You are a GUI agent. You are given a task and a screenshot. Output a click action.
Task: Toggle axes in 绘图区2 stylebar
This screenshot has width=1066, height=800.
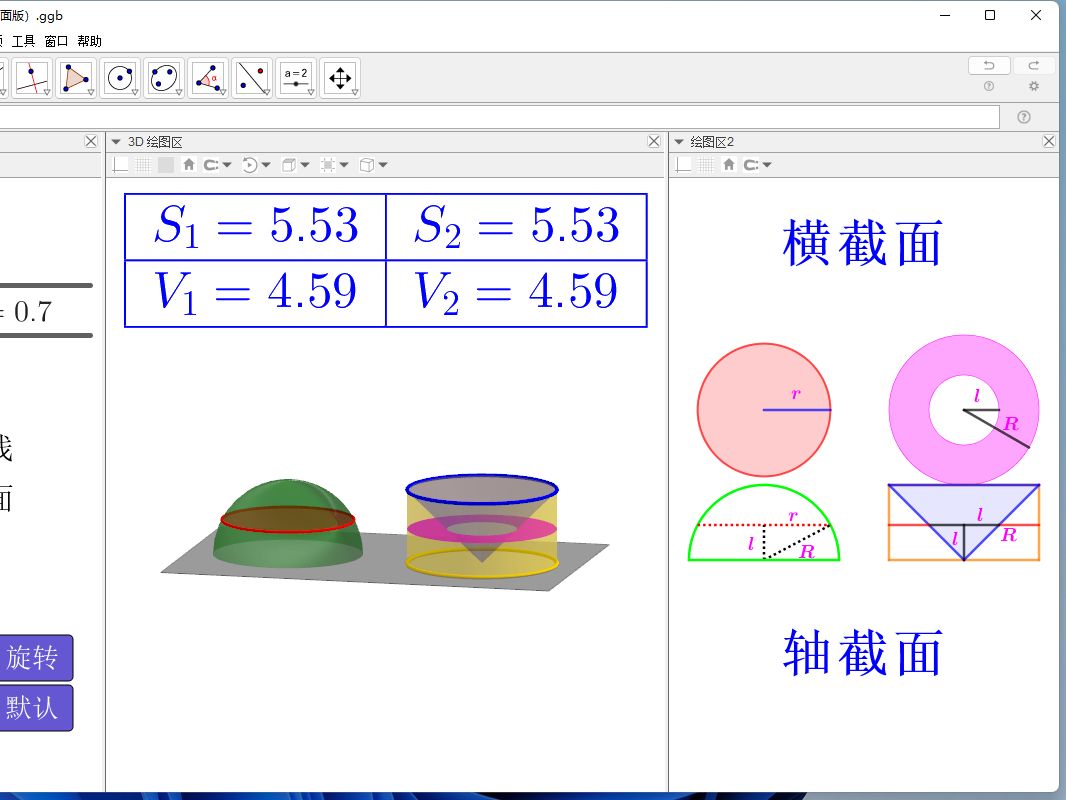pyautogui.click(x=684, y=164)
